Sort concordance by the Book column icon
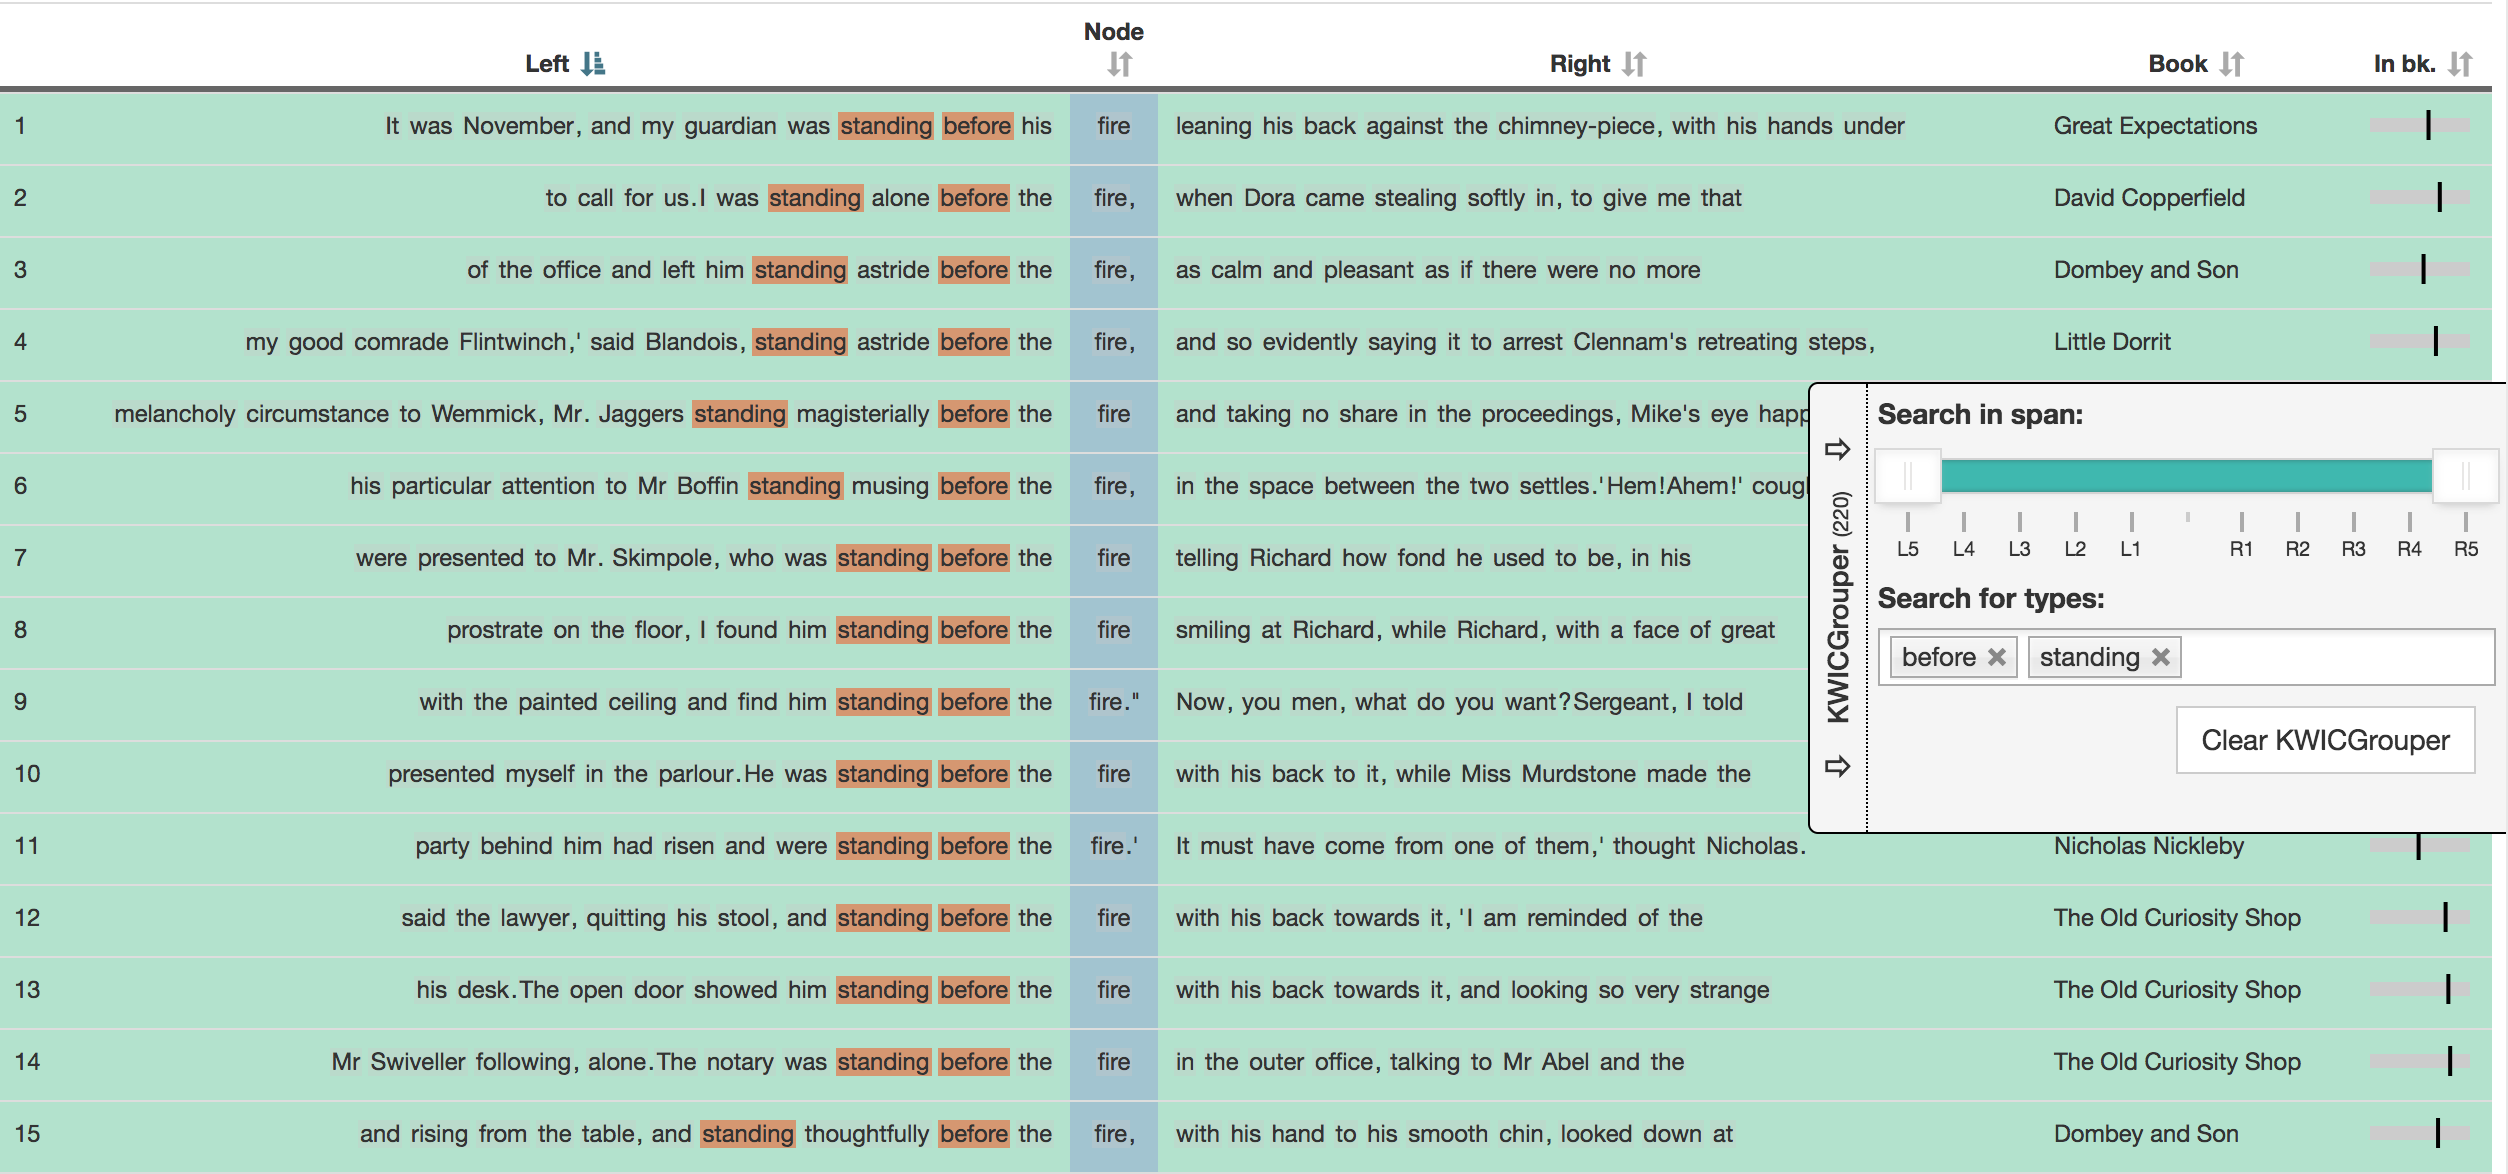 [2231, 64]
